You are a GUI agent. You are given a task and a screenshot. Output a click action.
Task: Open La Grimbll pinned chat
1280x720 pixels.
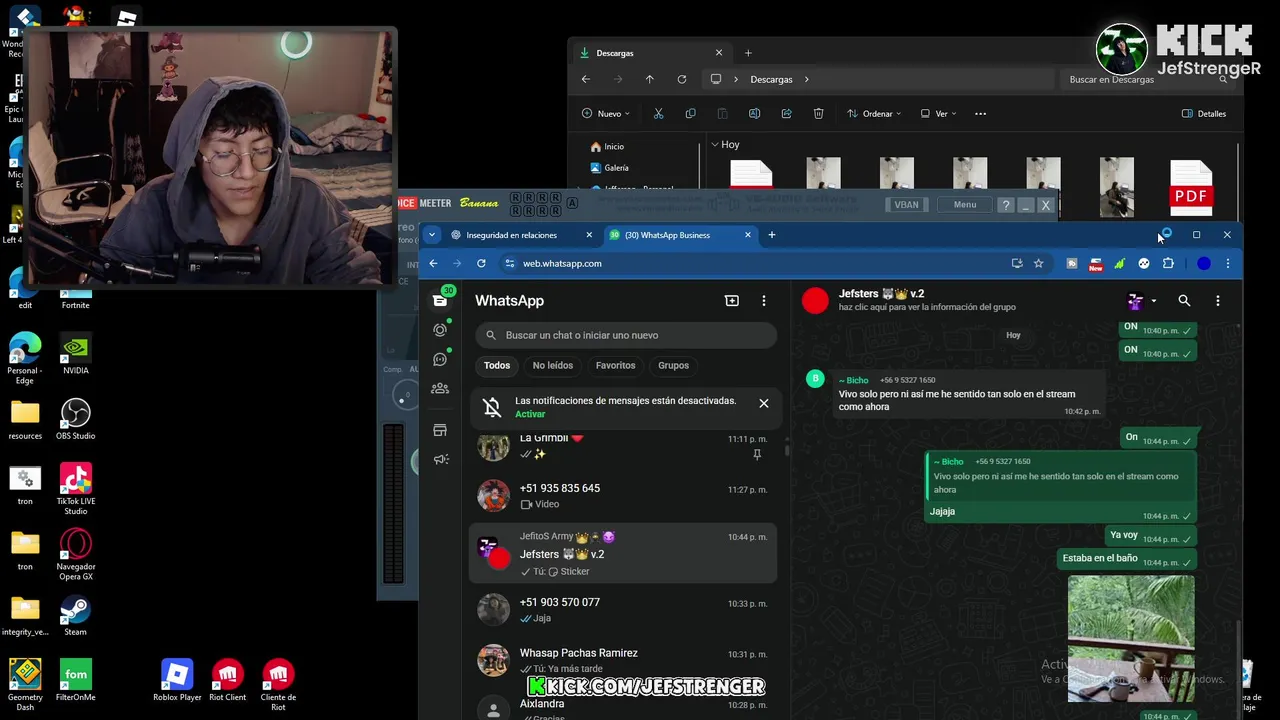coord(623,446)
